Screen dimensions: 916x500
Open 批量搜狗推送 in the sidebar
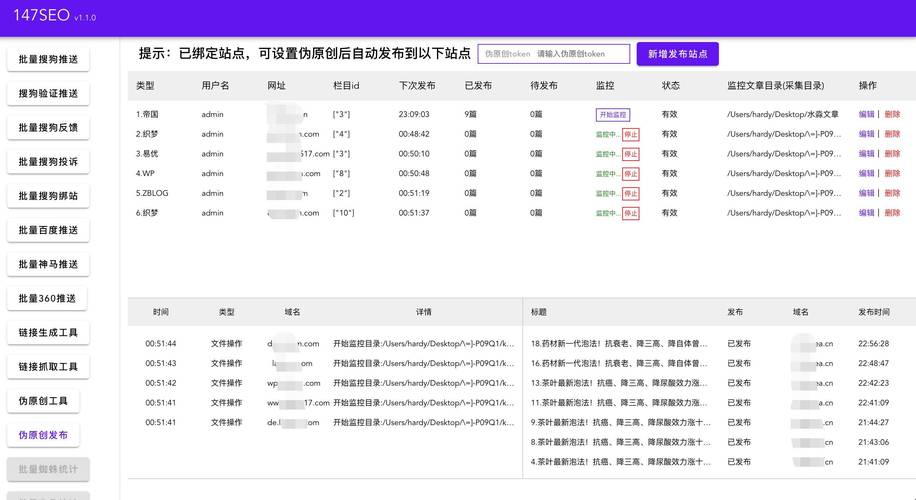tap(48, 60)
